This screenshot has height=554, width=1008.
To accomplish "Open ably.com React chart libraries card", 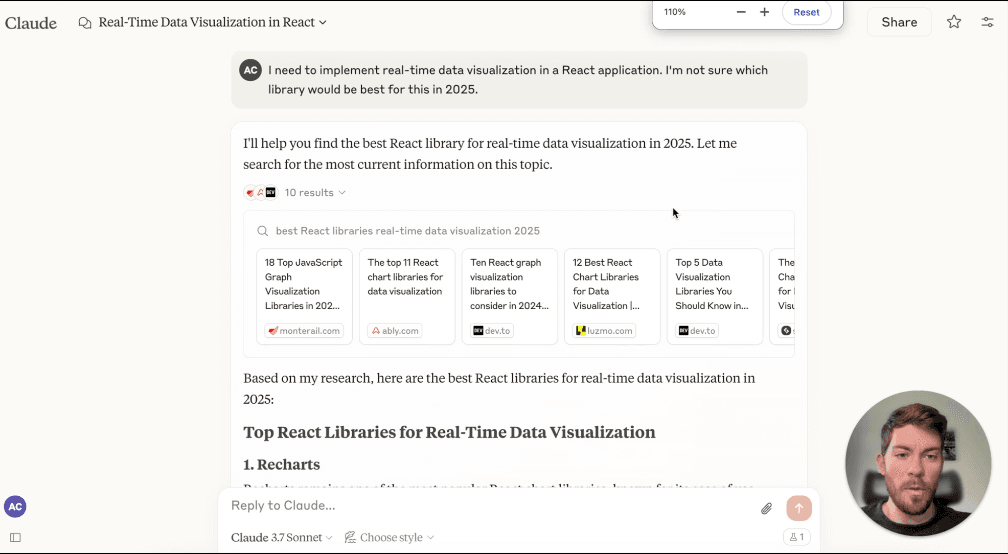I will tap(407, 296).
